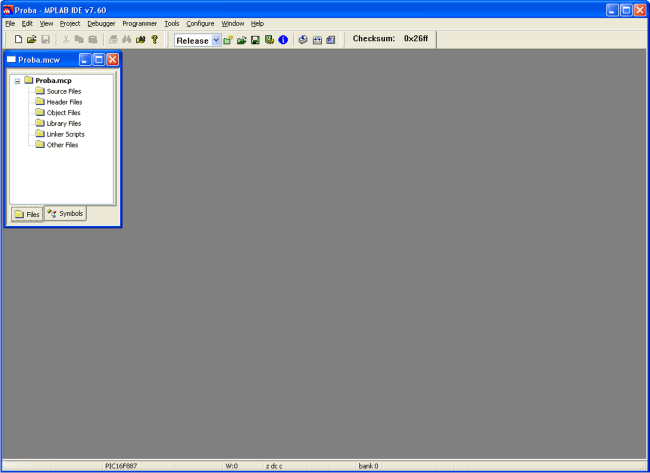Click the Print toolbar icon
Image resolution: width=650 pixels, height=473 pixels.
[113, 39]
